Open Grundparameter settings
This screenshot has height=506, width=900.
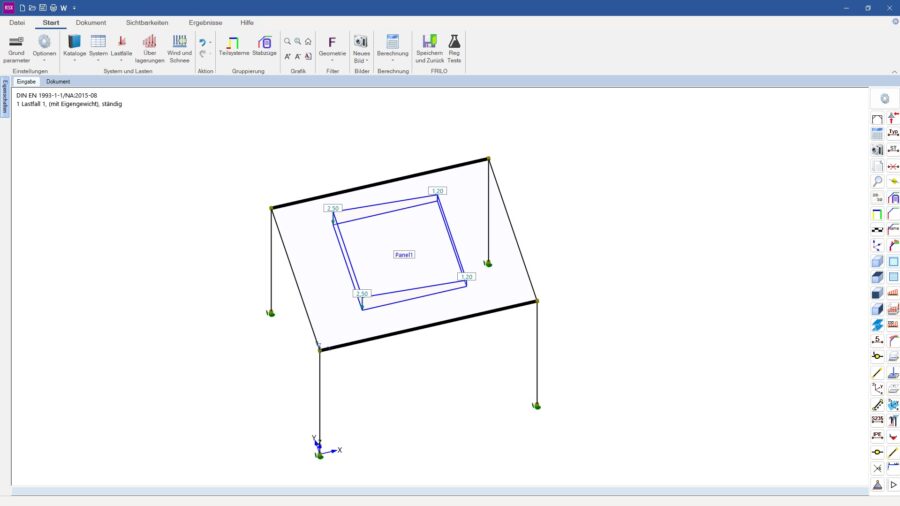16,47
